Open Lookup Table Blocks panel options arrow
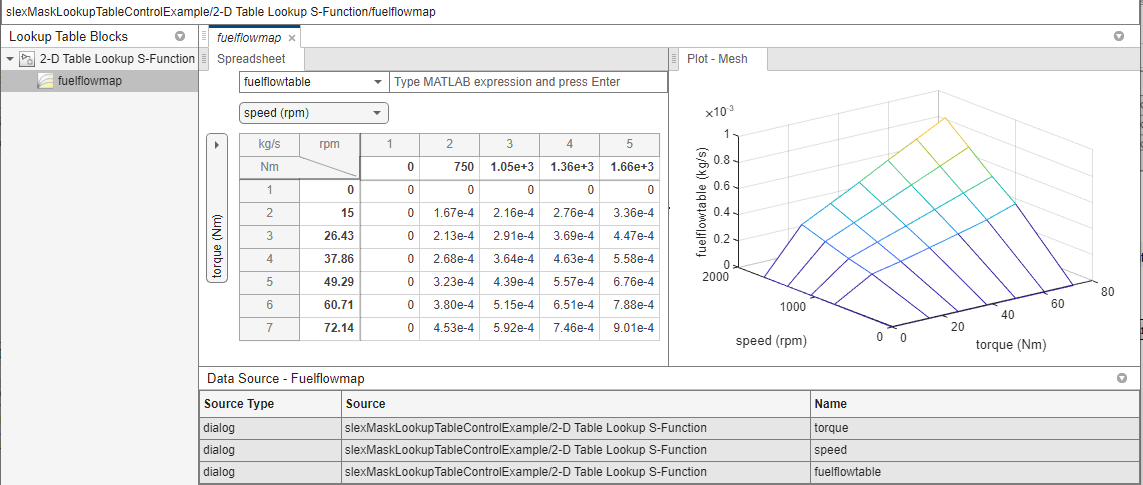This screenshot has width=1143, height=485. (180, 36)
